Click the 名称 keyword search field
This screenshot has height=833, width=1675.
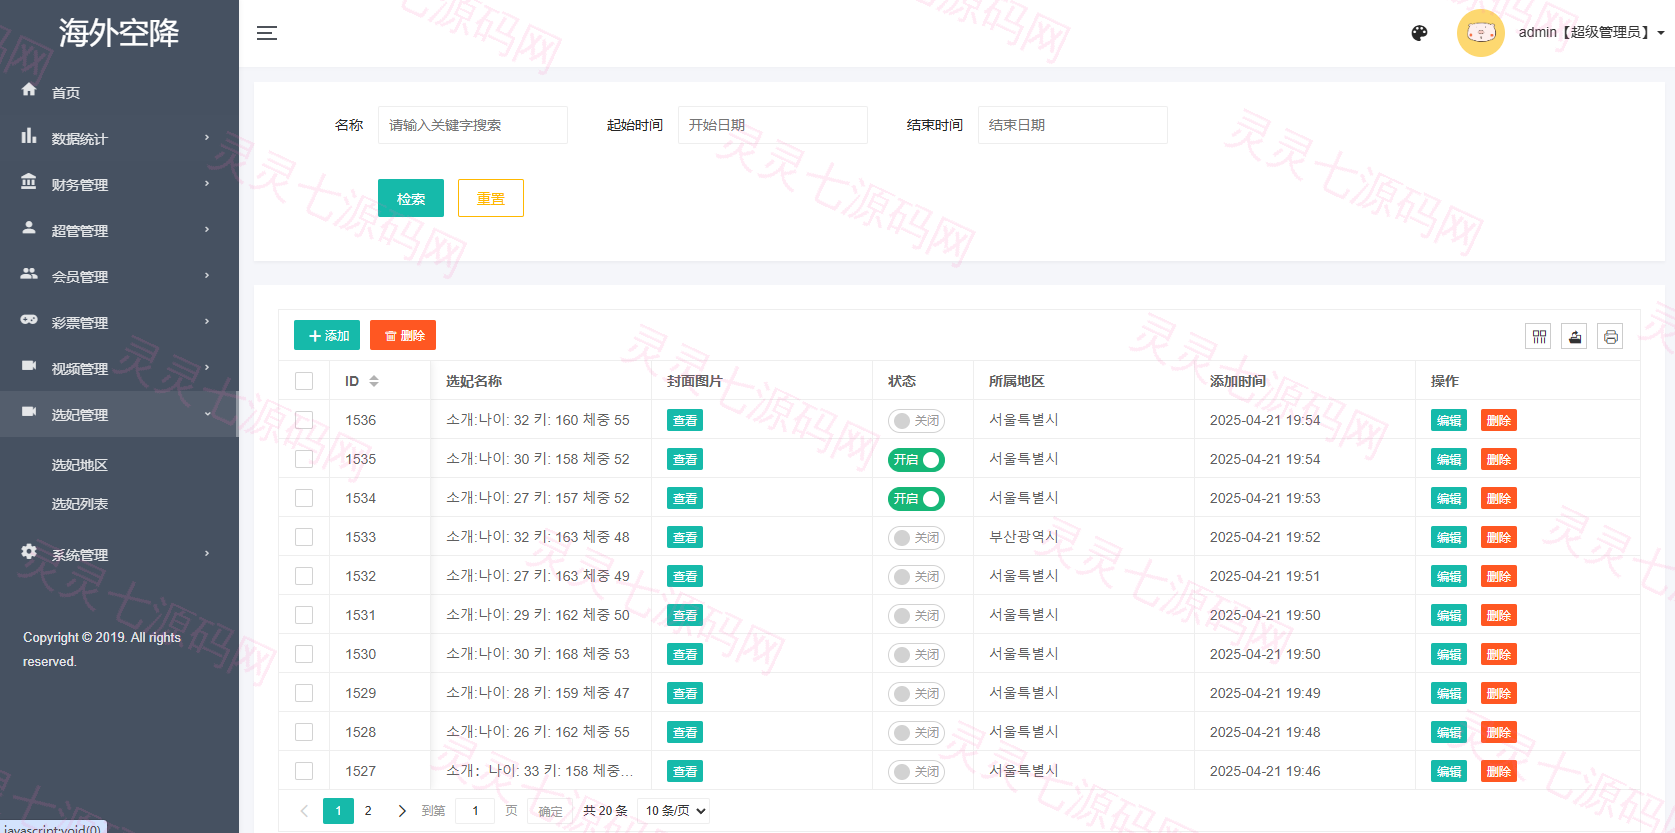[473, 125]
